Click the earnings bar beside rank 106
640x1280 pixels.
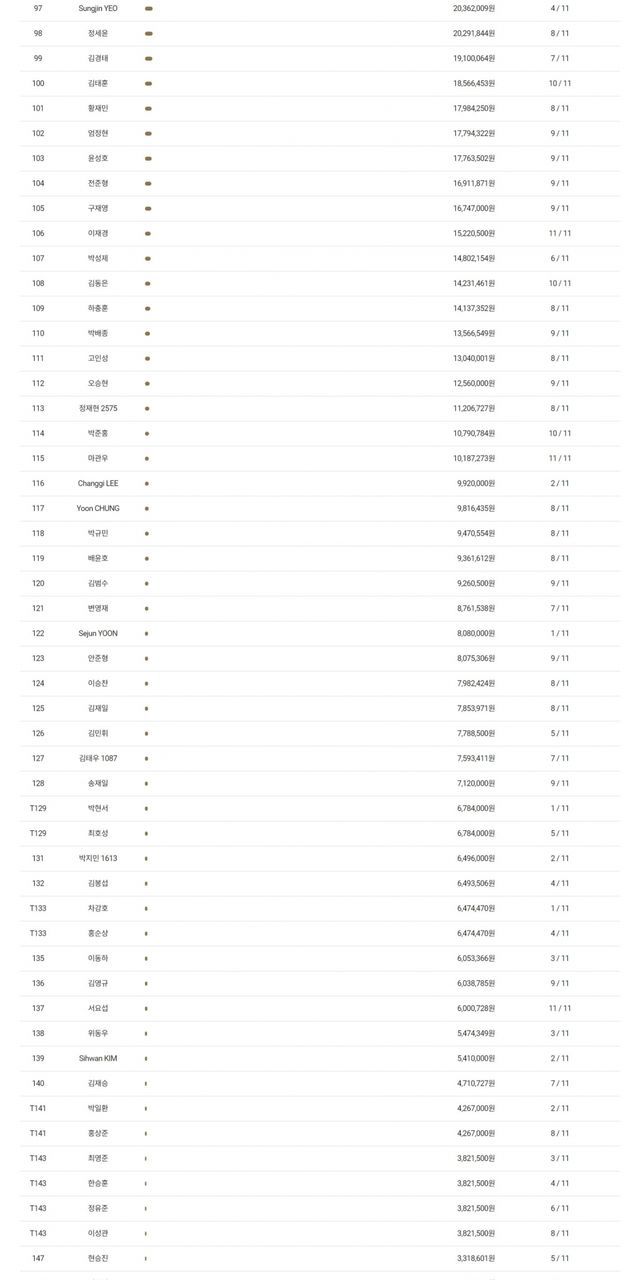[148, 233]
